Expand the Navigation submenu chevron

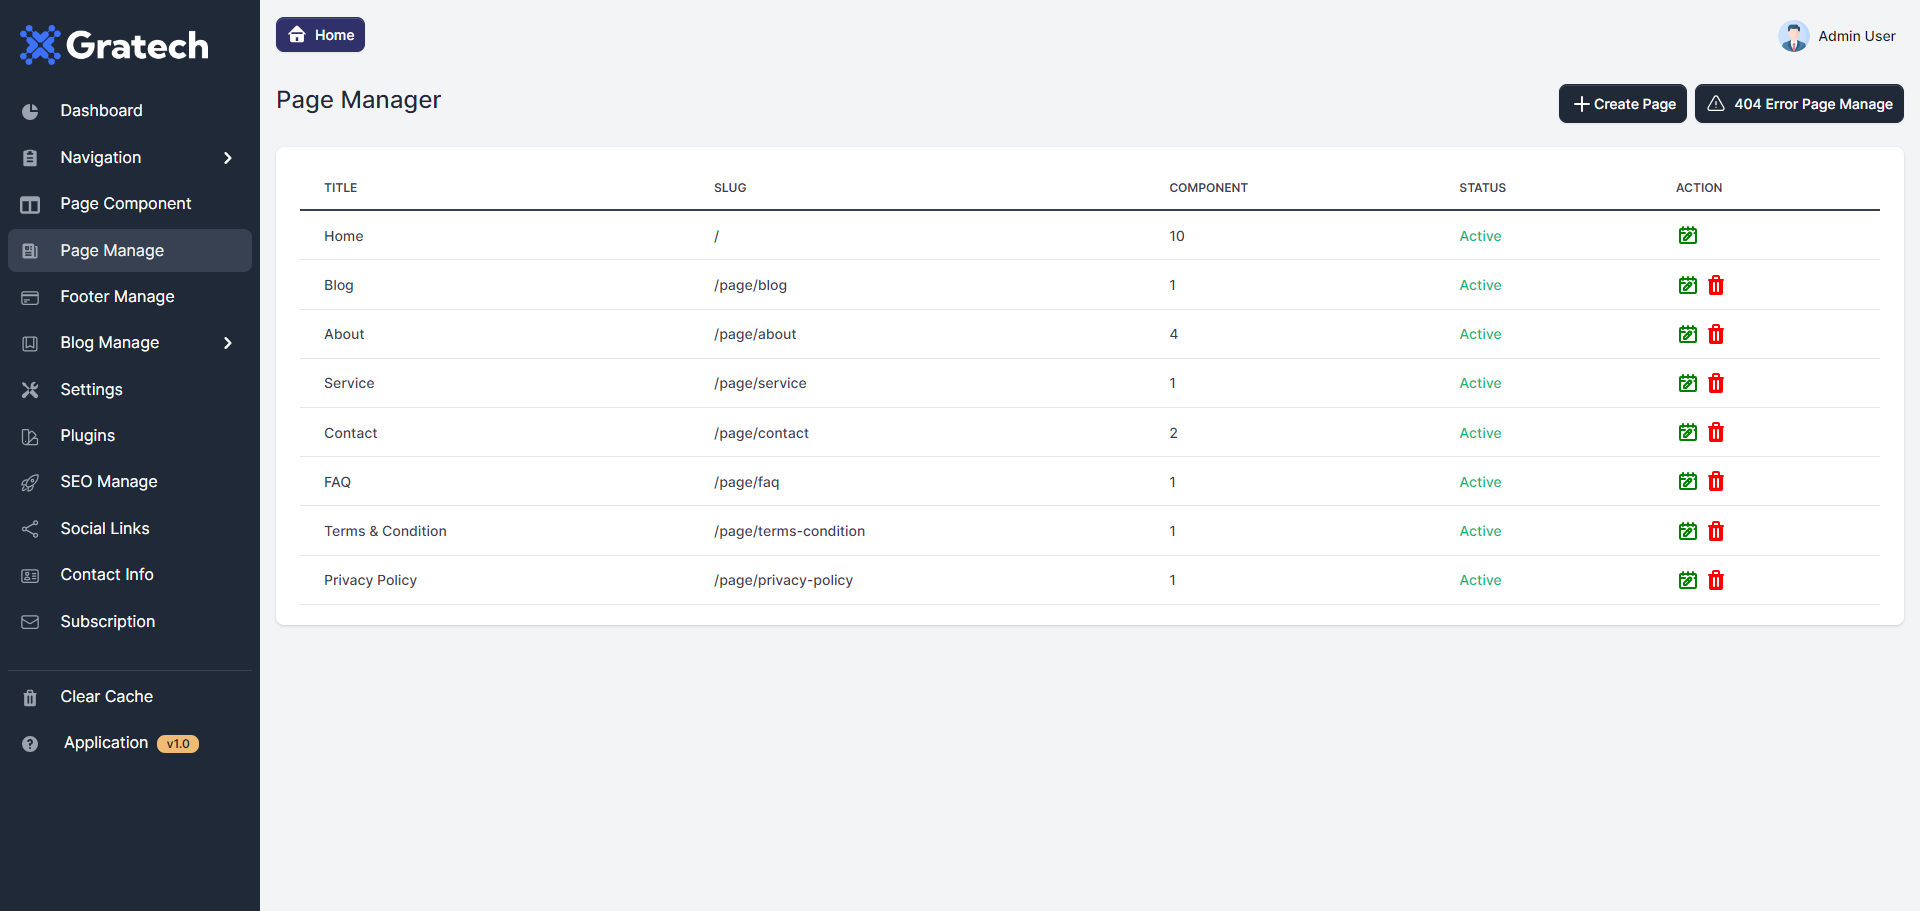[x=228, y=158]
